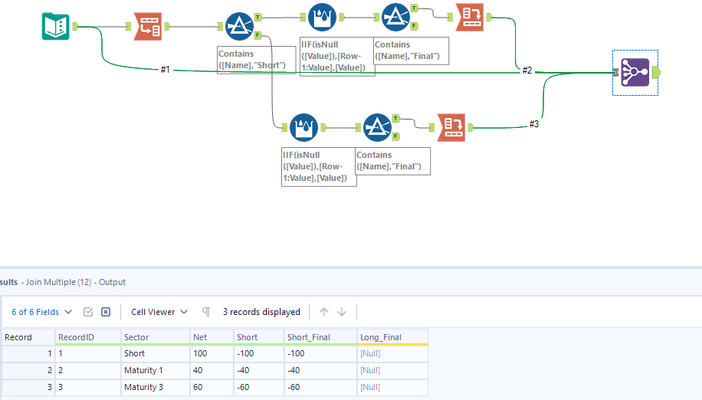Select the #3 connection label
Image resolution: width=702 pixels, height=400 pixels.
(534, 124)
